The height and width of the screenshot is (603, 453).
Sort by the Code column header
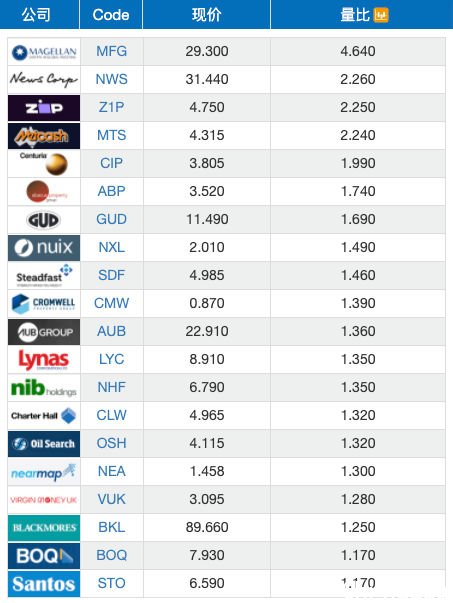[x=111, y=15]
